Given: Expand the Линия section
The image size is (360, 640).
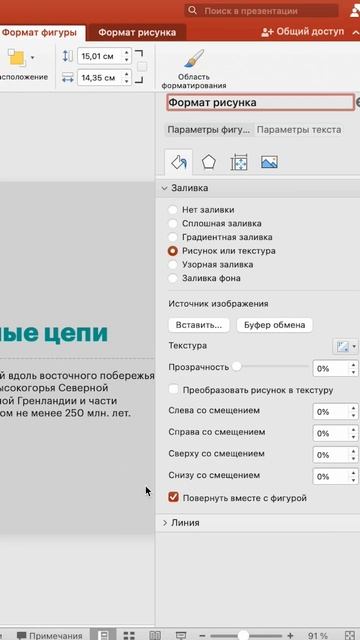Looking at the screenshot, I should [164, 523].
